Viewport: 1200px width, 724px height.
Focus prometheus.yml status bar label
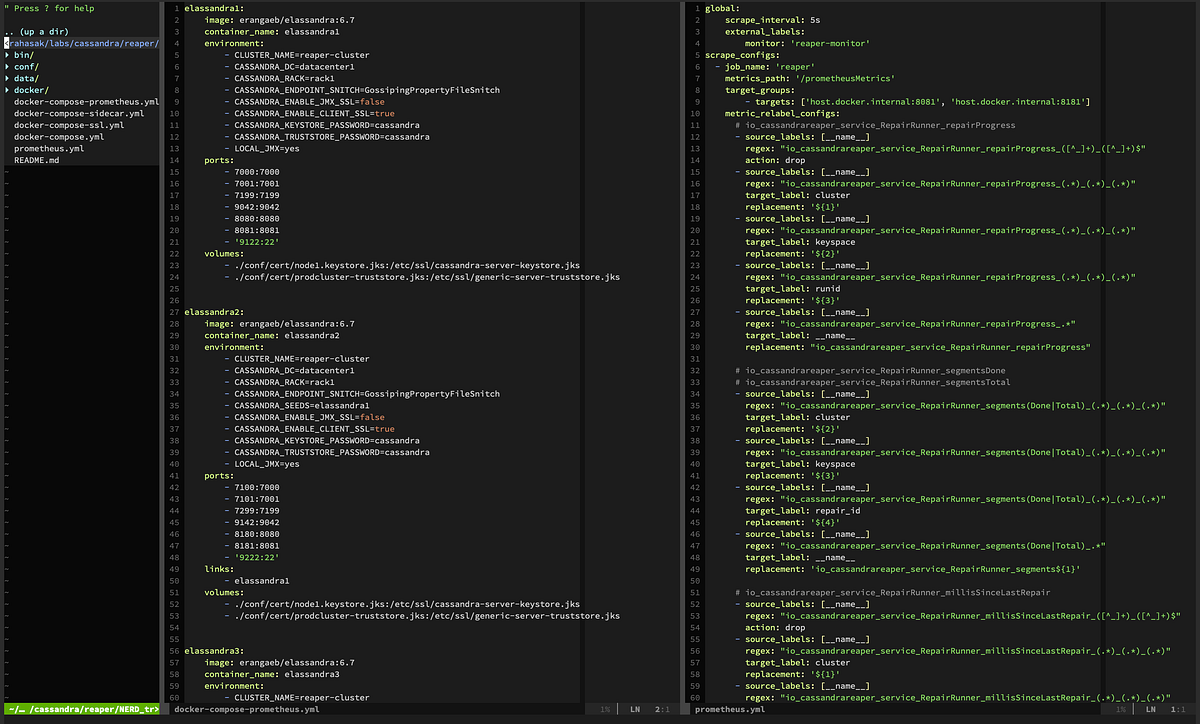point(730,709)
